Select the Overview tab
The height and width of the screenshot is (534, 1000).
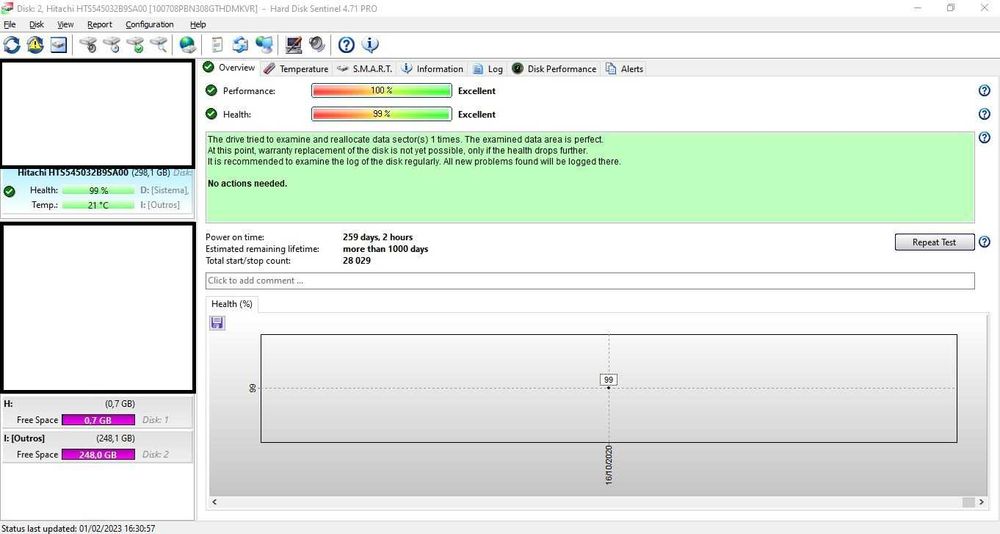[229, 68]
